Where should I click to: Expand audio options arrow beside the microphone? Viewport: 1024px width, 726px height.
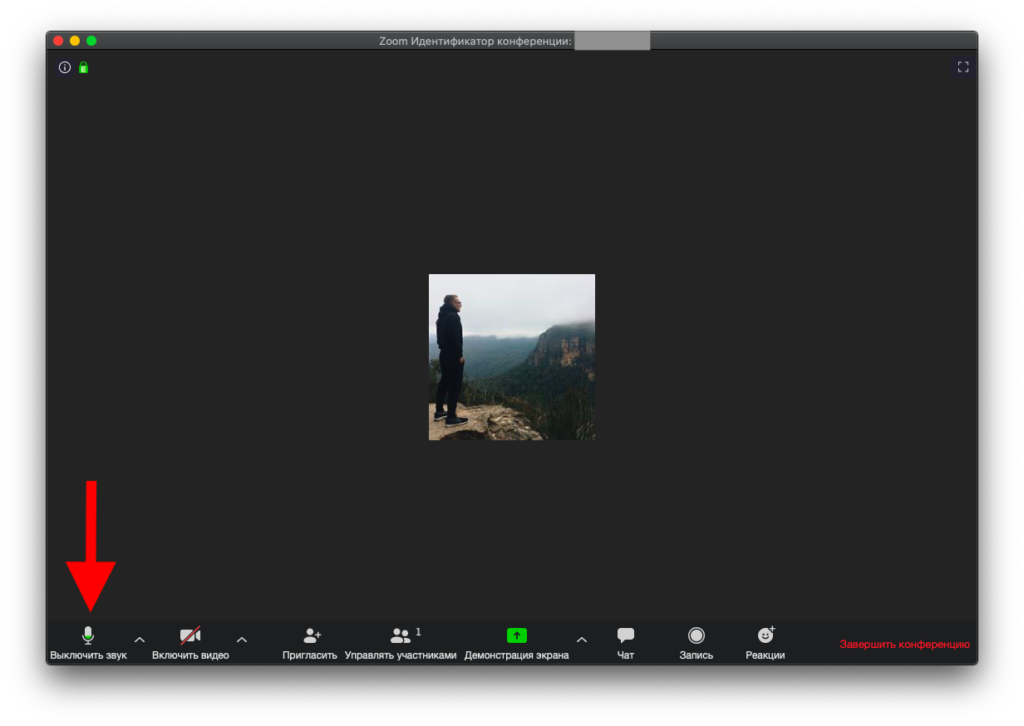(x=139, y=640)
